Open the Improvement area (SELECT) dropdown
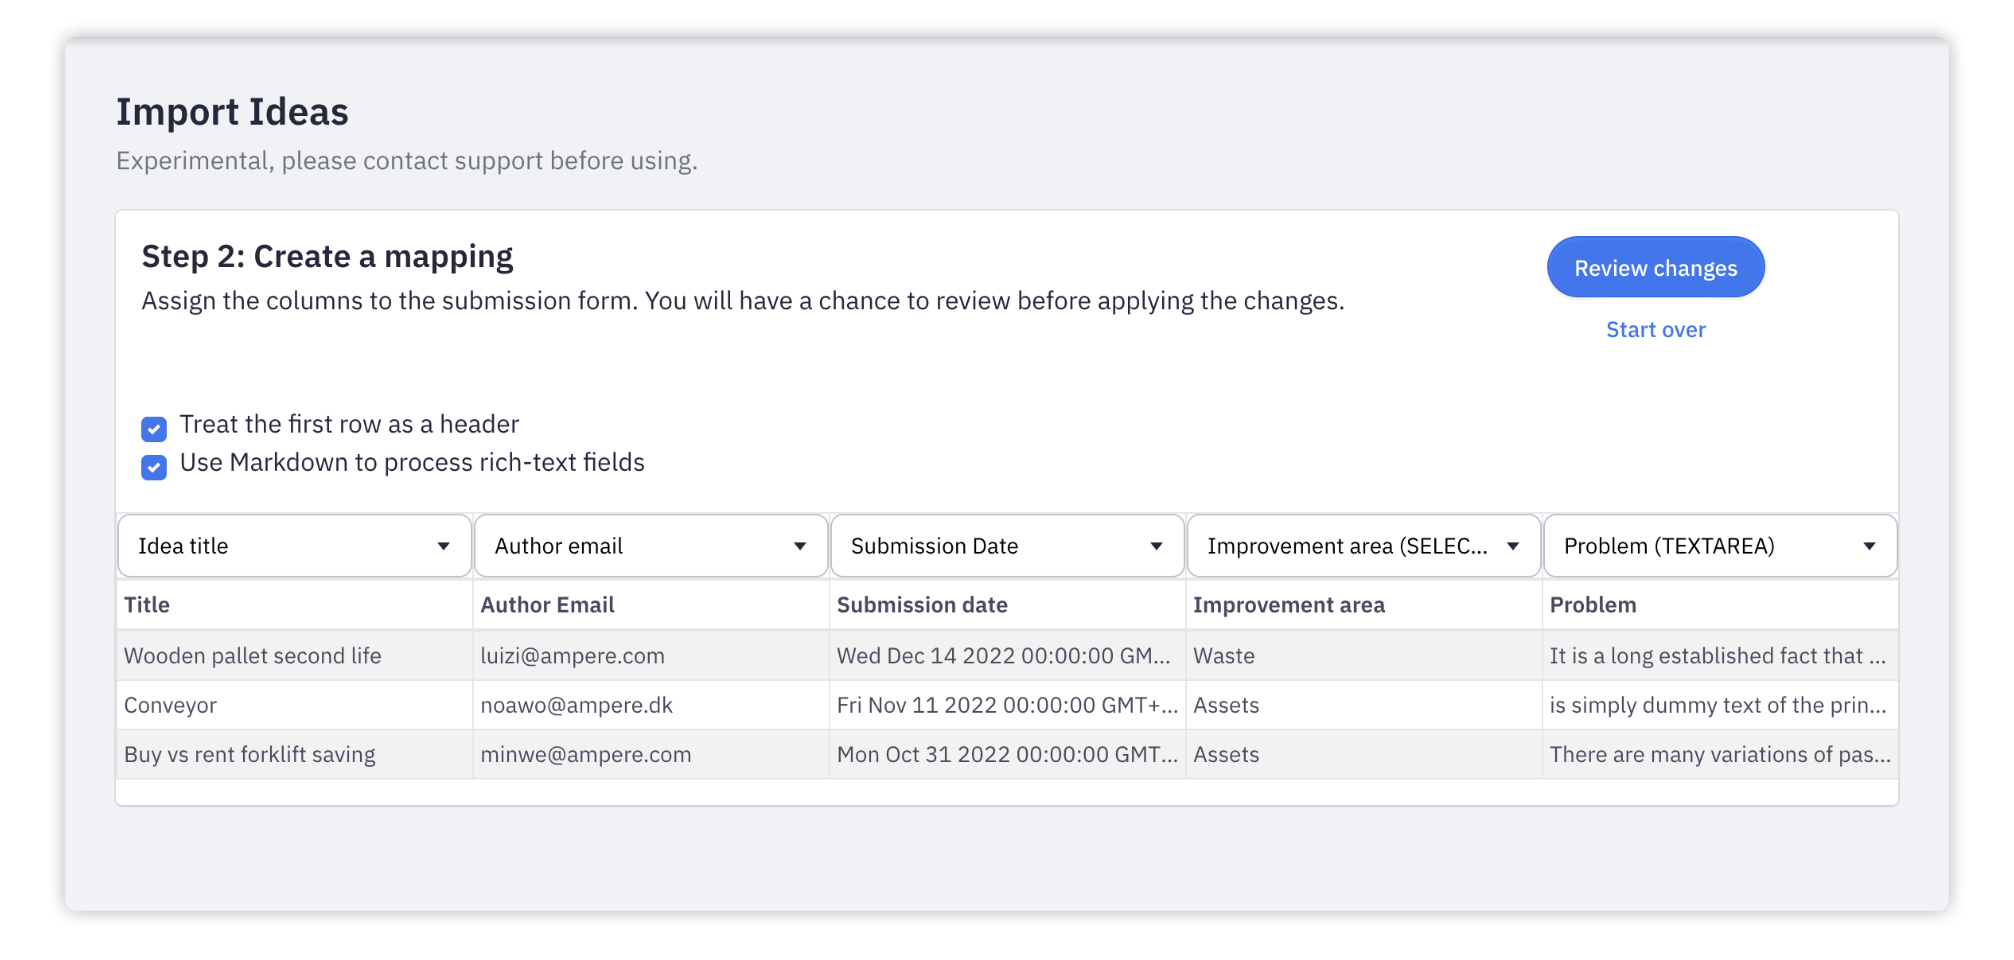Image resolution: width=2014 pixels, height=960 pixels. pyautogui.click(x=1363, y=546)
